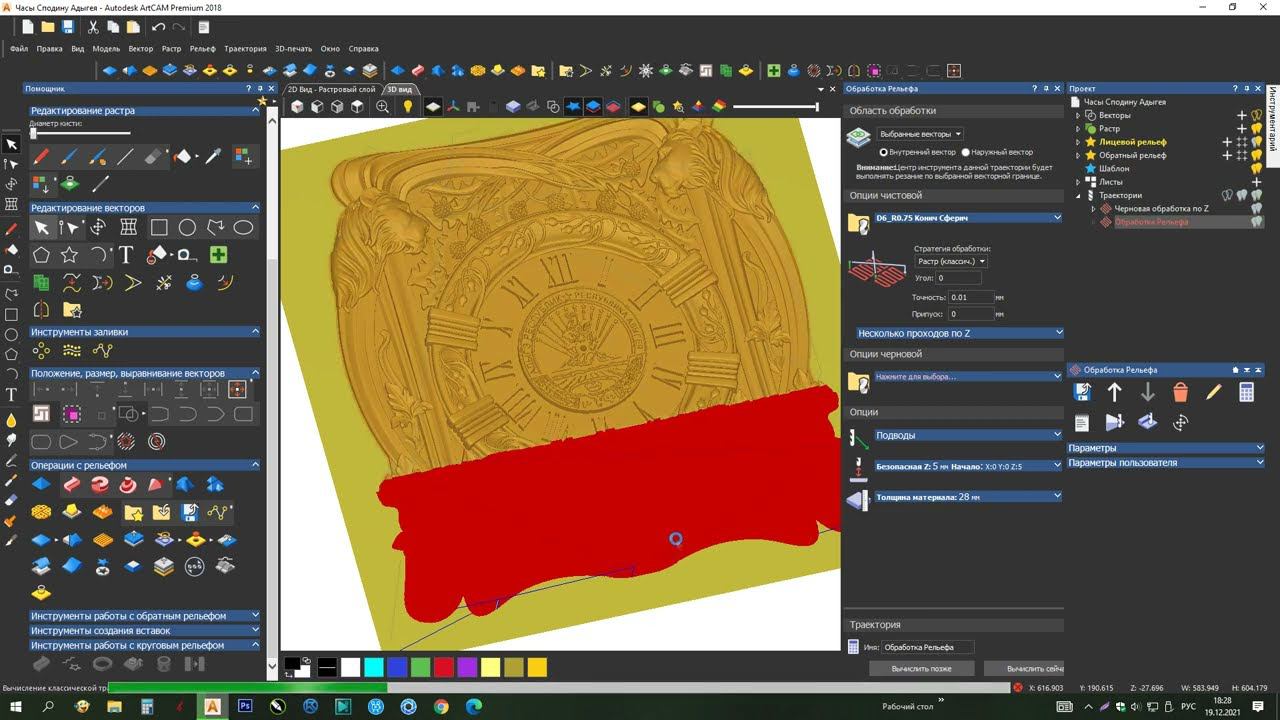Toggle visibility bulb for Лицевой рельеф

(x=1256, y=142)
